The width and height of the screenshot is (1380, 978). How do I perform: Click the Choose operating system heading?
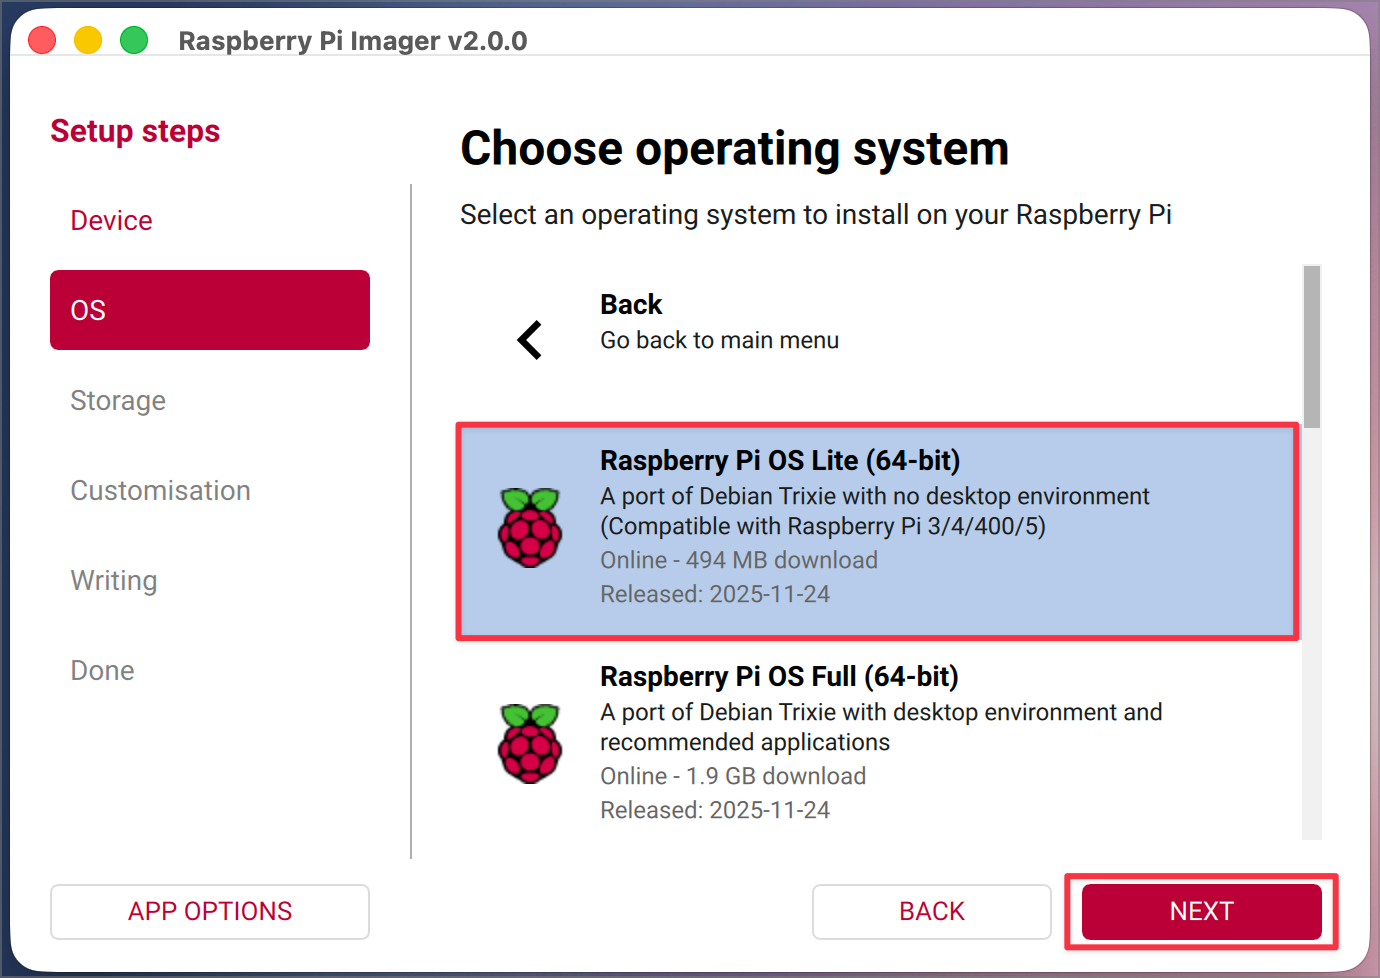tap(734, 148)
